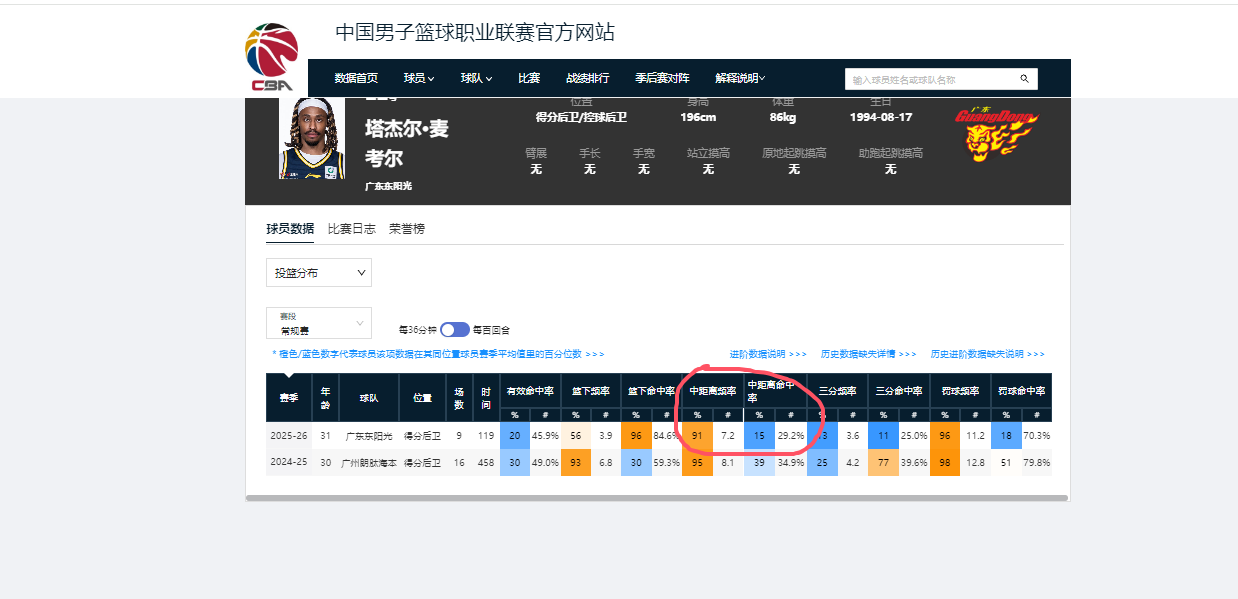Switch to the 比赛日志 tab

point(352,229)
